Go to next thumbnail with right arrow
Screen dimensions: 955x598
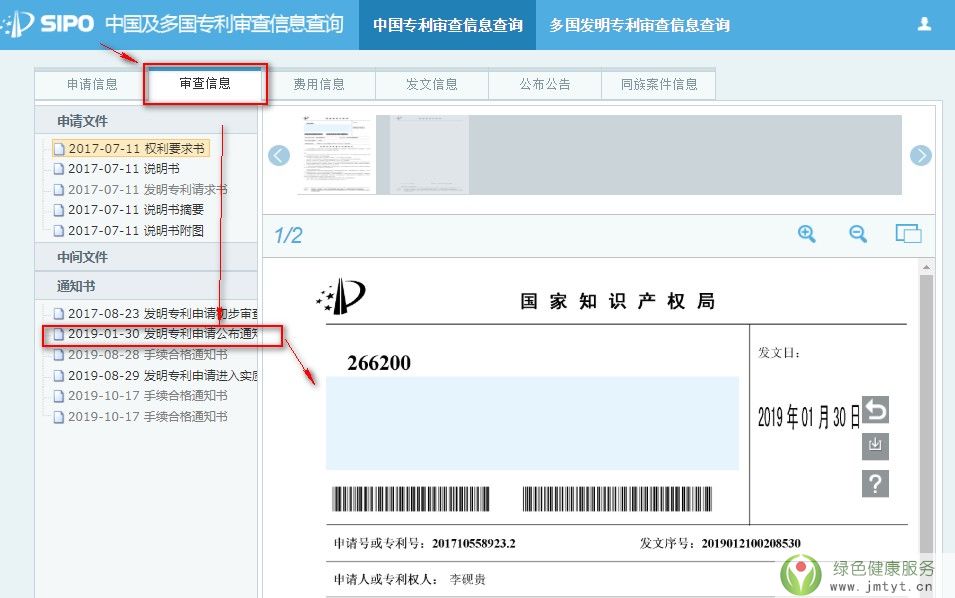tap(920, 155)
